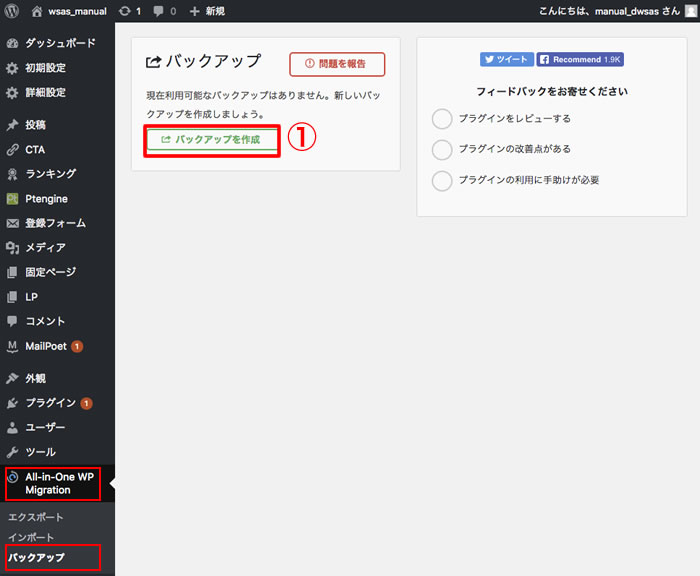Screen dimensions: 700x576
Task: Select the プラグインの改善点がある radio option
Action: pos(441,150)
